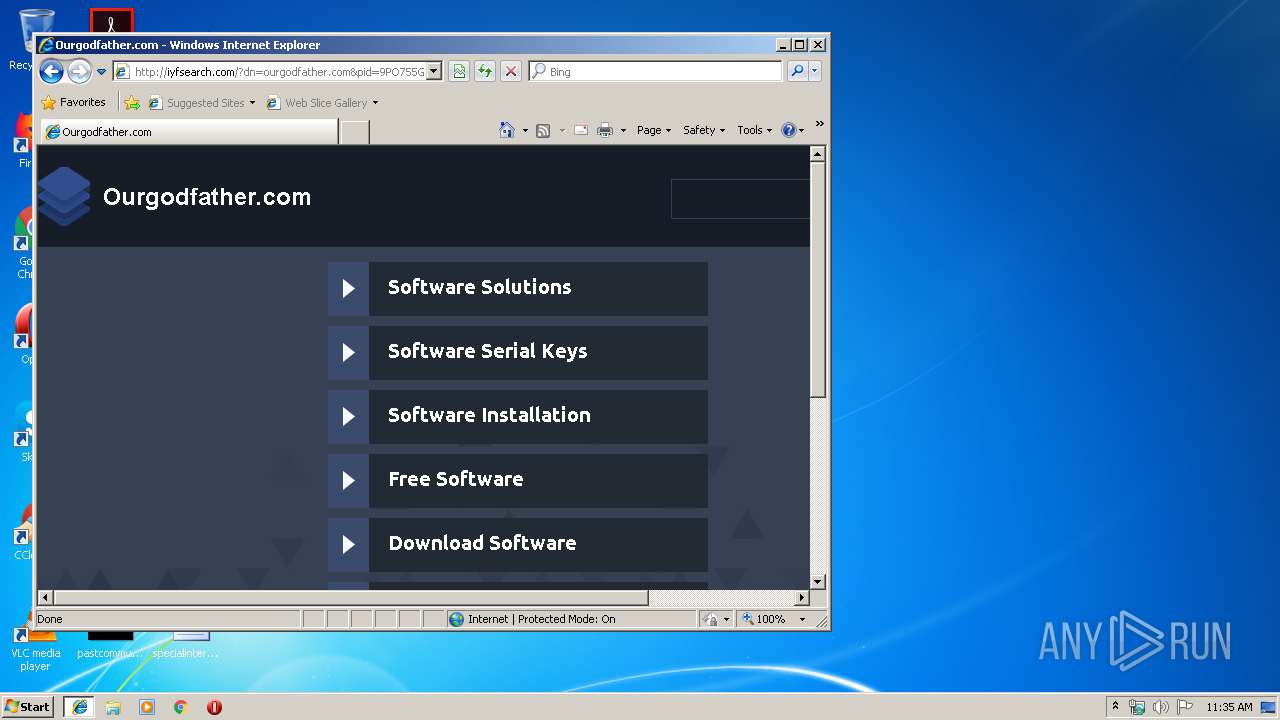Click the IE Forward arrow button

79,71
